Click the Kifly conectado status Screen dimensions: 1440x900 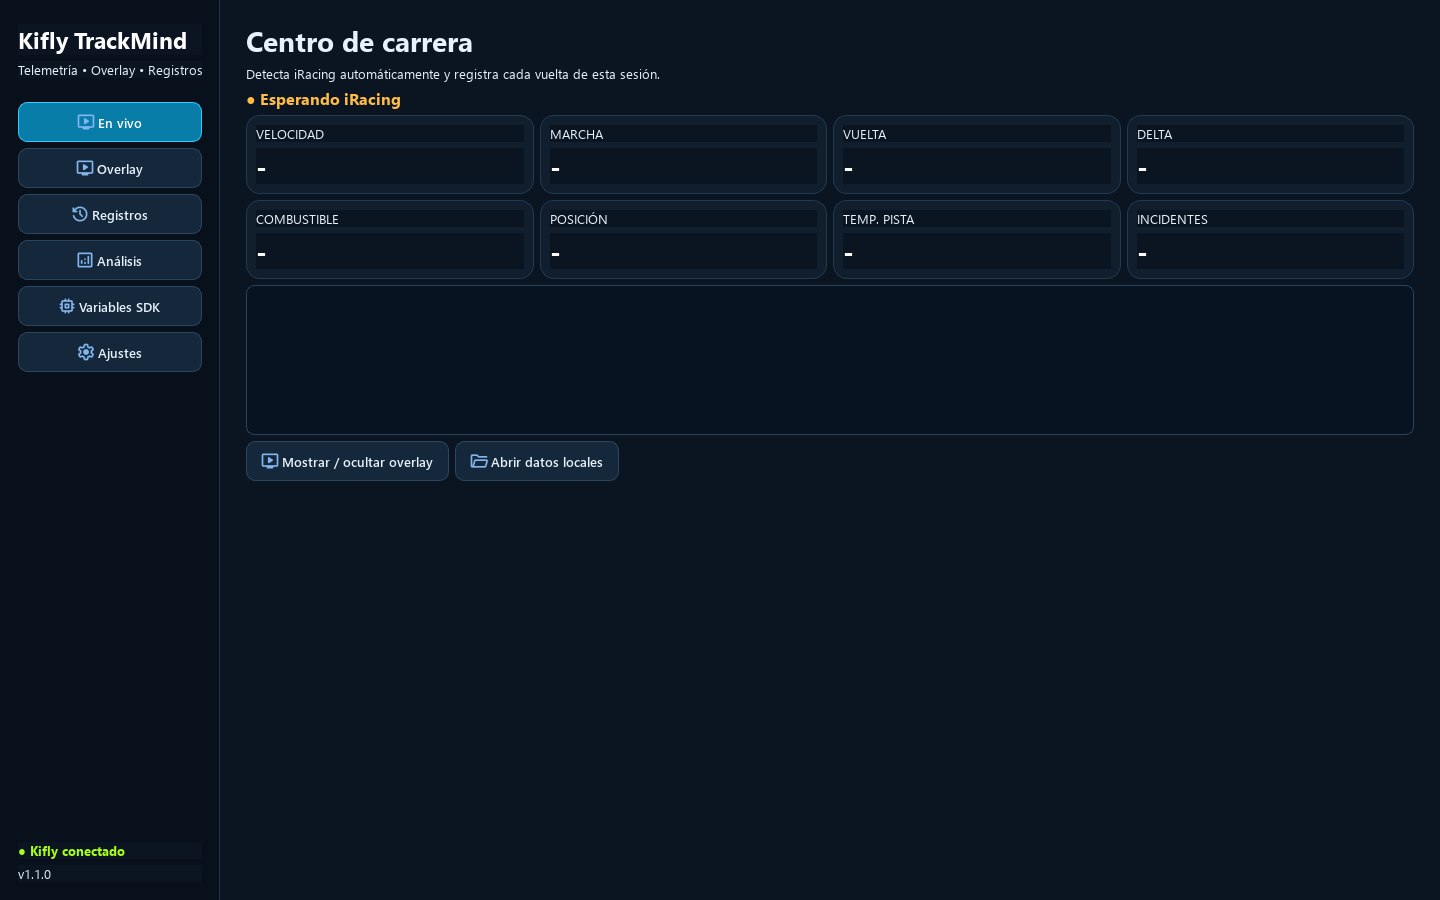point(71,851)
